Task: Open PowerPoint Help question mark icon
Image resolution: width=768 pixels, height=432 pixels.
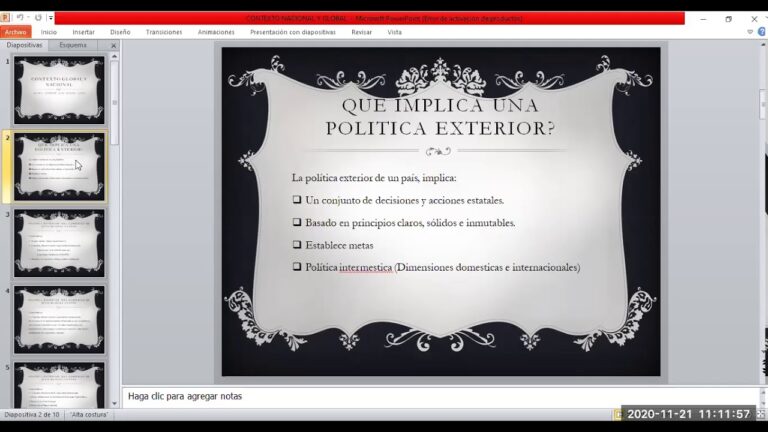Action: tap(762, 32)
